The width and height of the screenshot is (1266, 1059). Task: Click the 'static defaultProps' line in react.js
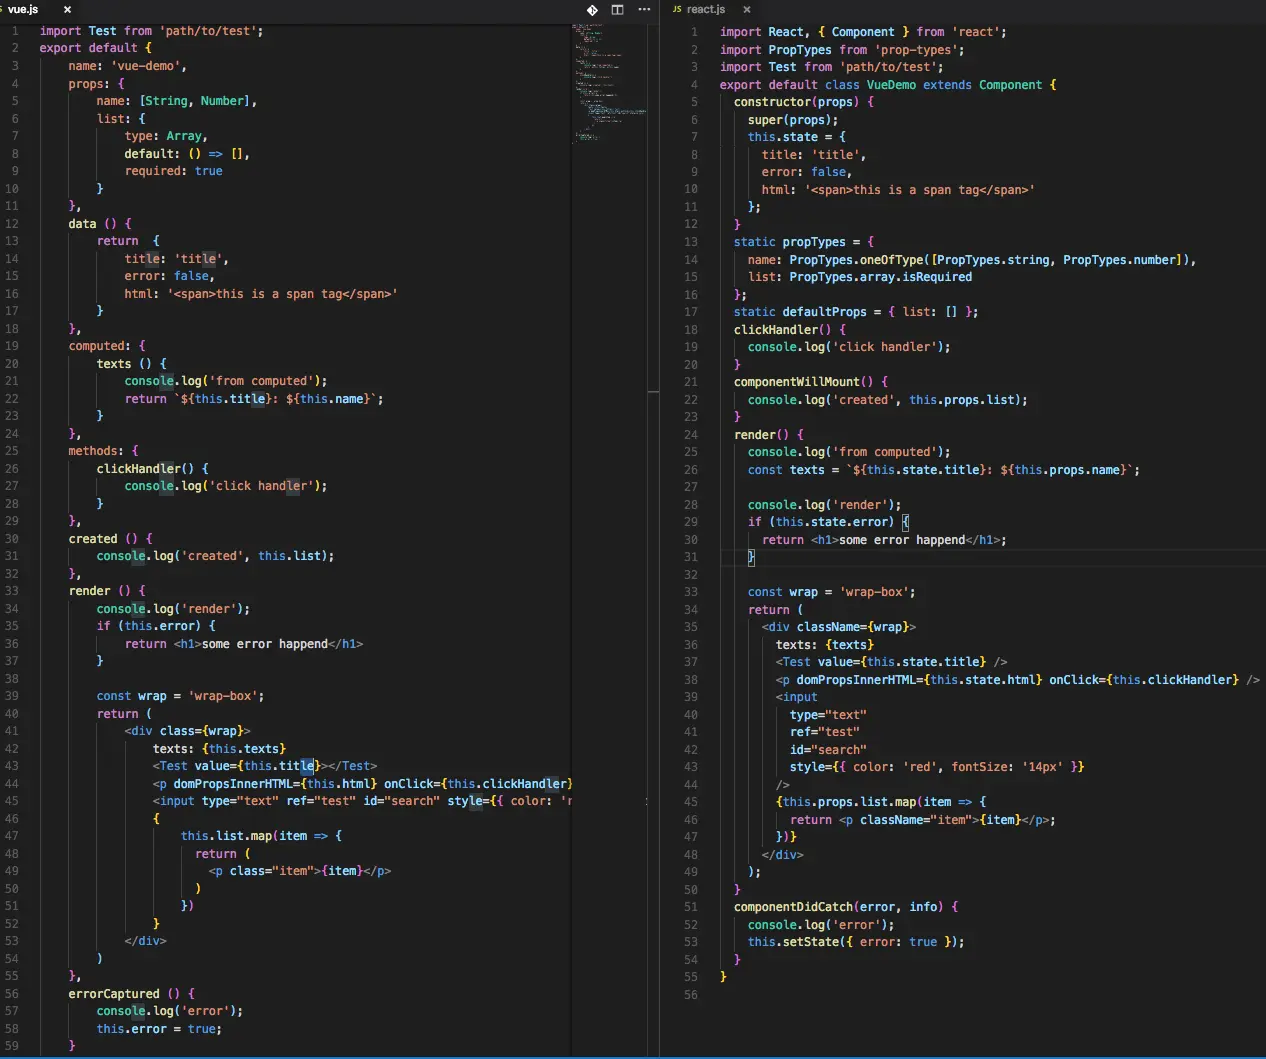tap(856, 312)
